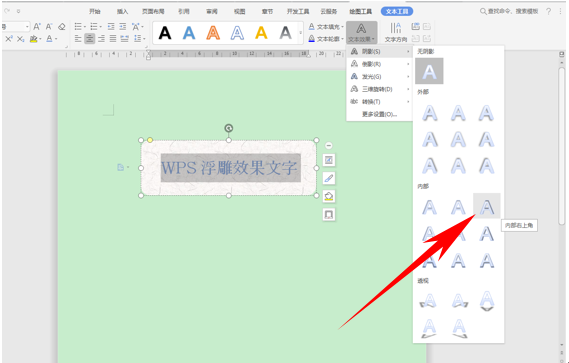Open the 阴影(S) shadow submenu
Screen dimensions: 569x363
coord(380,52)
